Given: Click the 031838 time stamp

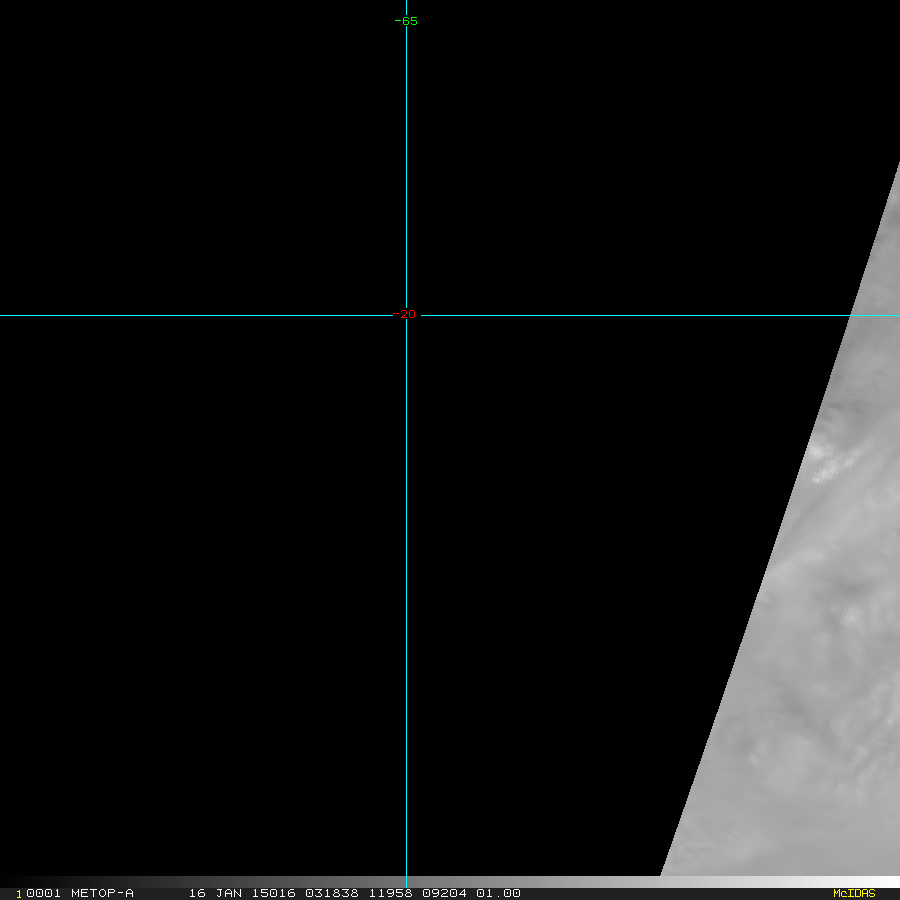Looking at the screenshot, I should (330, 893).
